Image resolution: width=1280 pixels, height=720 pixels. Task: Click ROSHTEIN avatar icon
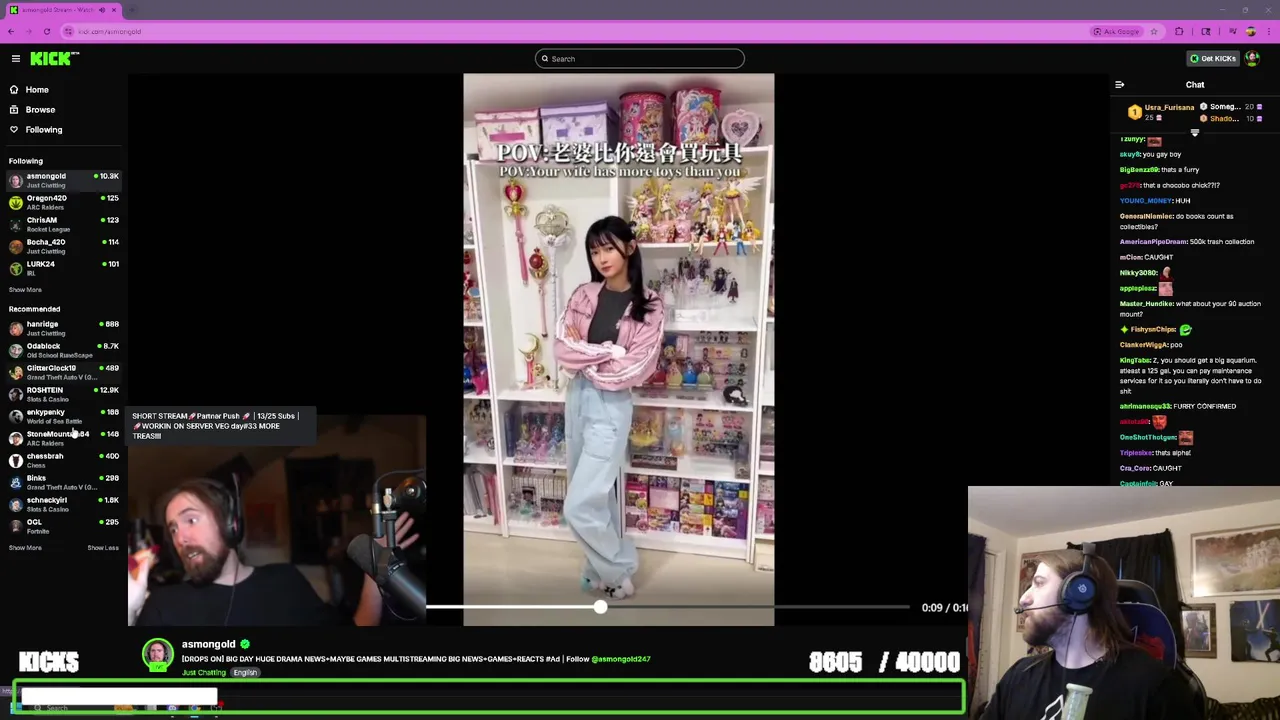click(x=16, y=394)
